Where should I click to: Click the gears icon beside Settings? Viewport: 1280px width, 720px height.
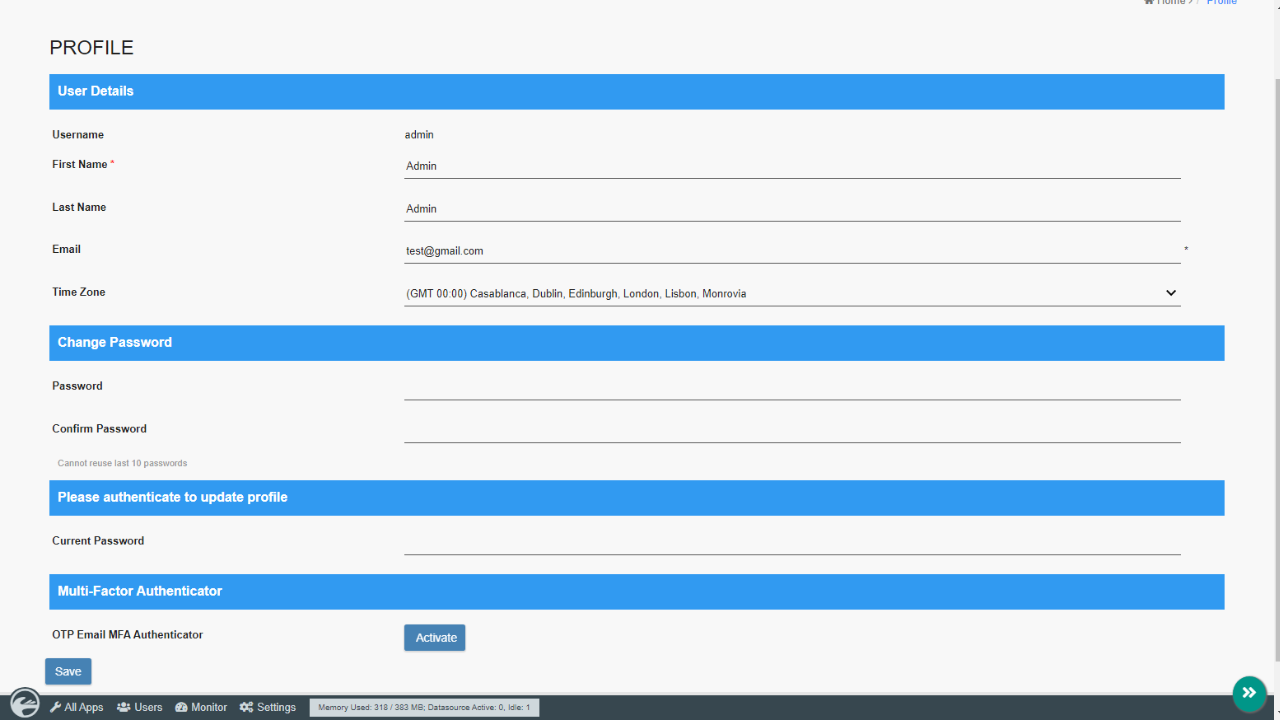tap(246, 707)
